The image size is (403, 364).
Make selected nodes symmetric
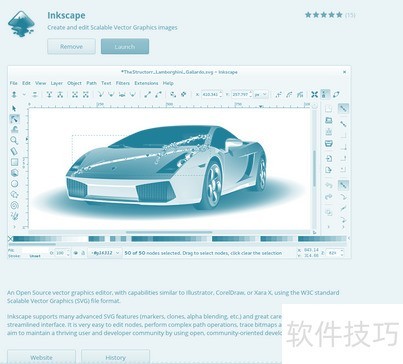(122, 95)
